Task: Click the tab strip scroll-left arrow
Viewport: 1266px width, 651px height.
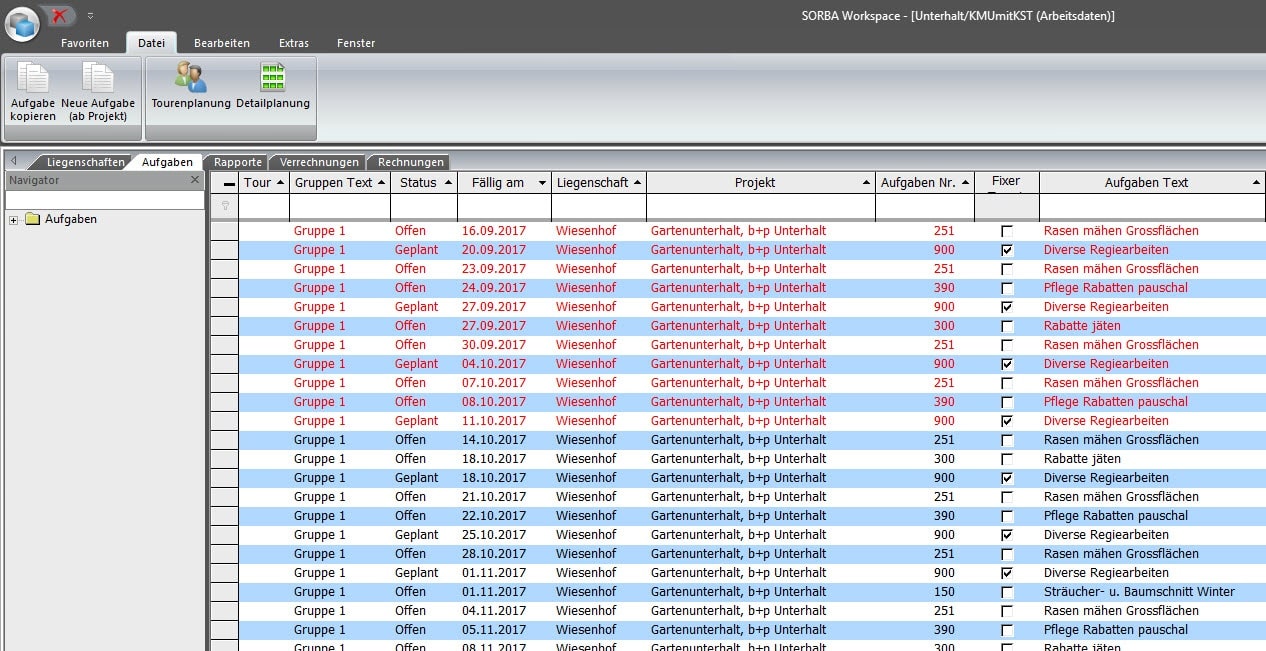Action: point(14,160)
